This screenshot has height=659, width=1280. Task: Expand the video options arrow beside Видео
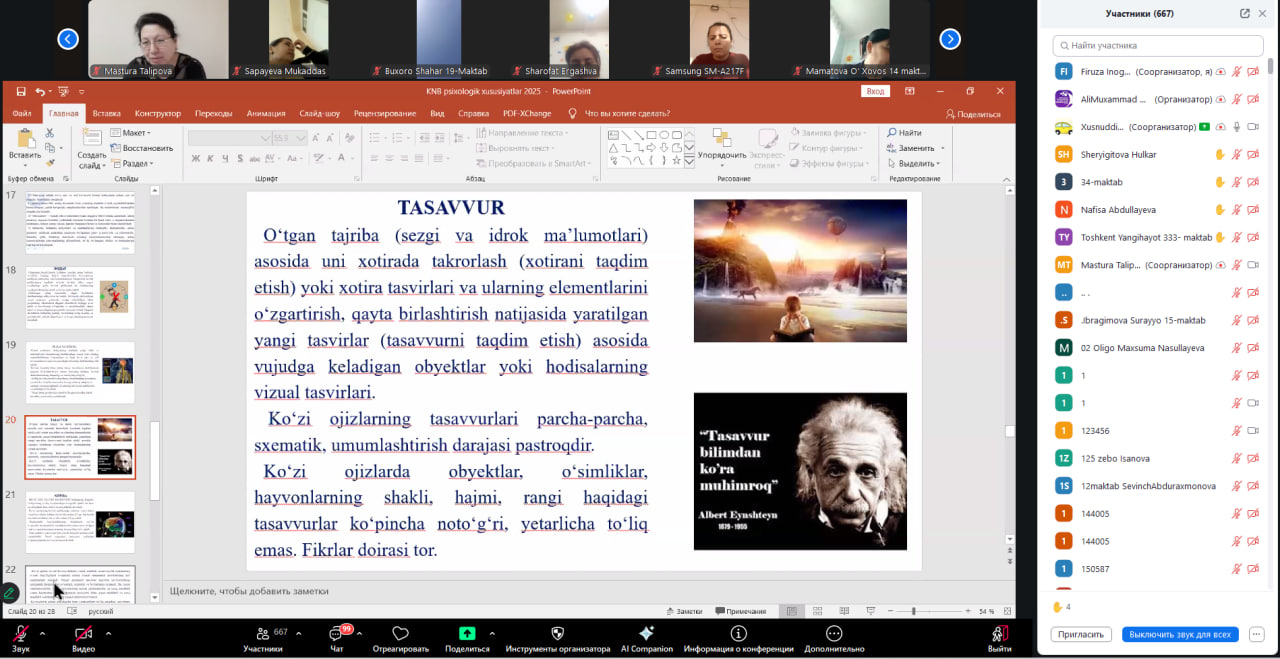pos(108,633)
